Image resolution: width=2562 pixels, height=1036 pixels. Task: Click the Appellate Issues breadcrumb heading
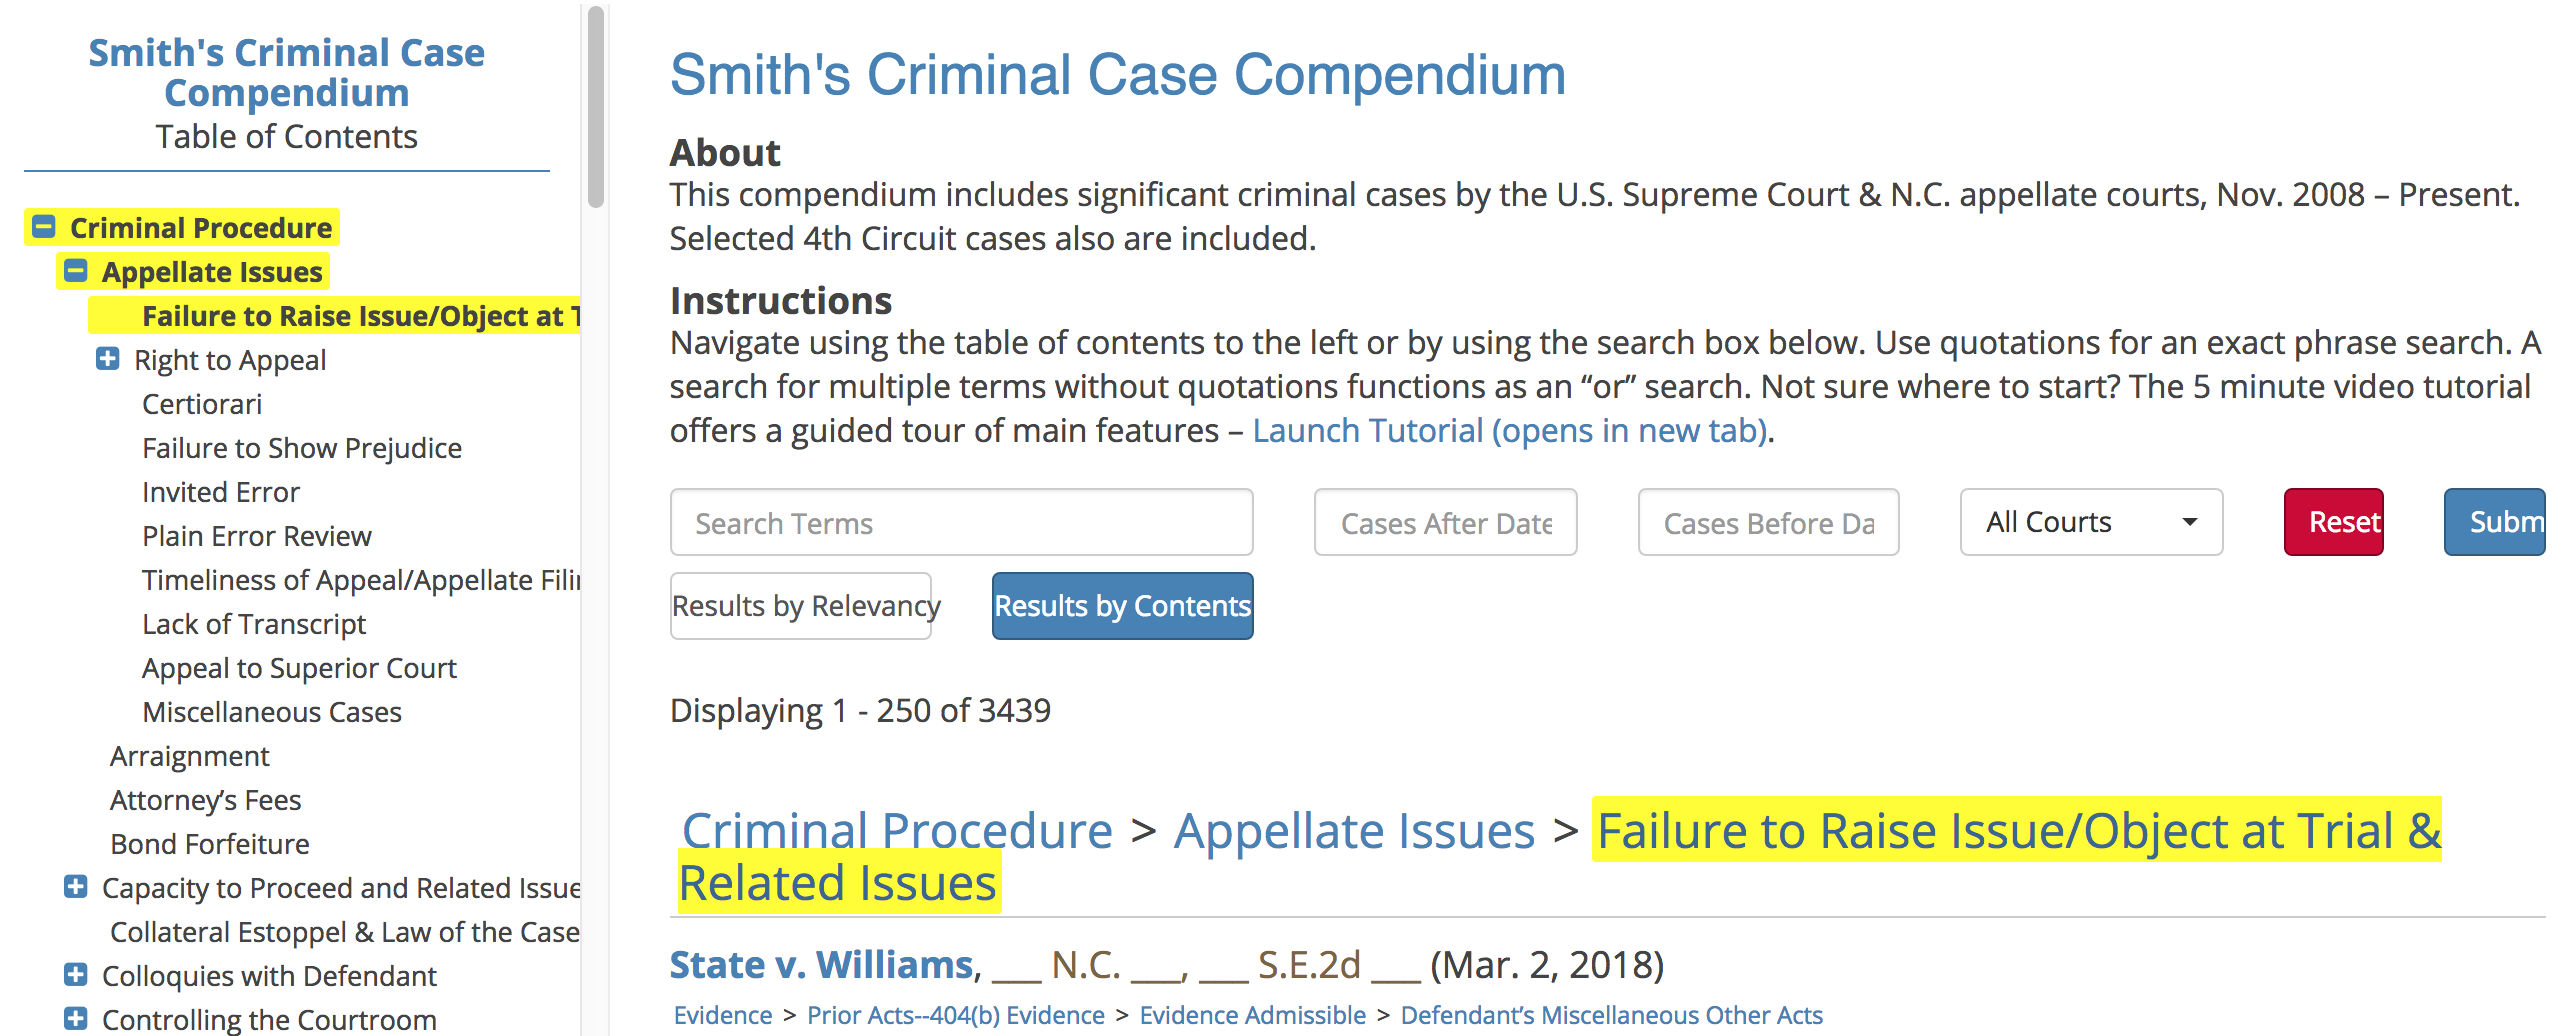[1354, 831]
